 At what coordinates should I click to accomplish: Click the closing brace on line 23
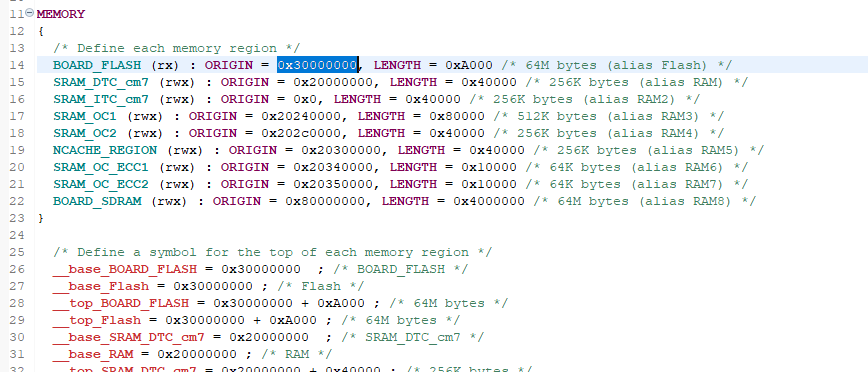(41, 218)
